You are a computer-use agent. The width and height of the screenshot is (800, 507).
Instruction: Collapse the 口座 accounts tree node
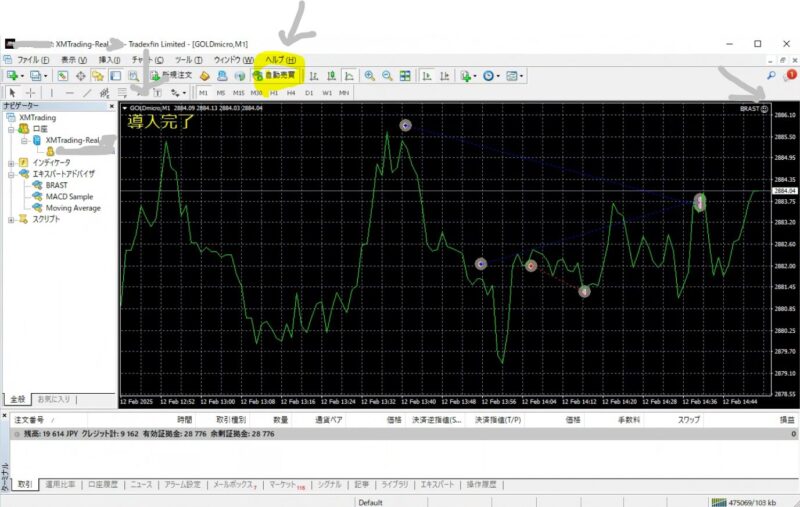tap(11, 129)
